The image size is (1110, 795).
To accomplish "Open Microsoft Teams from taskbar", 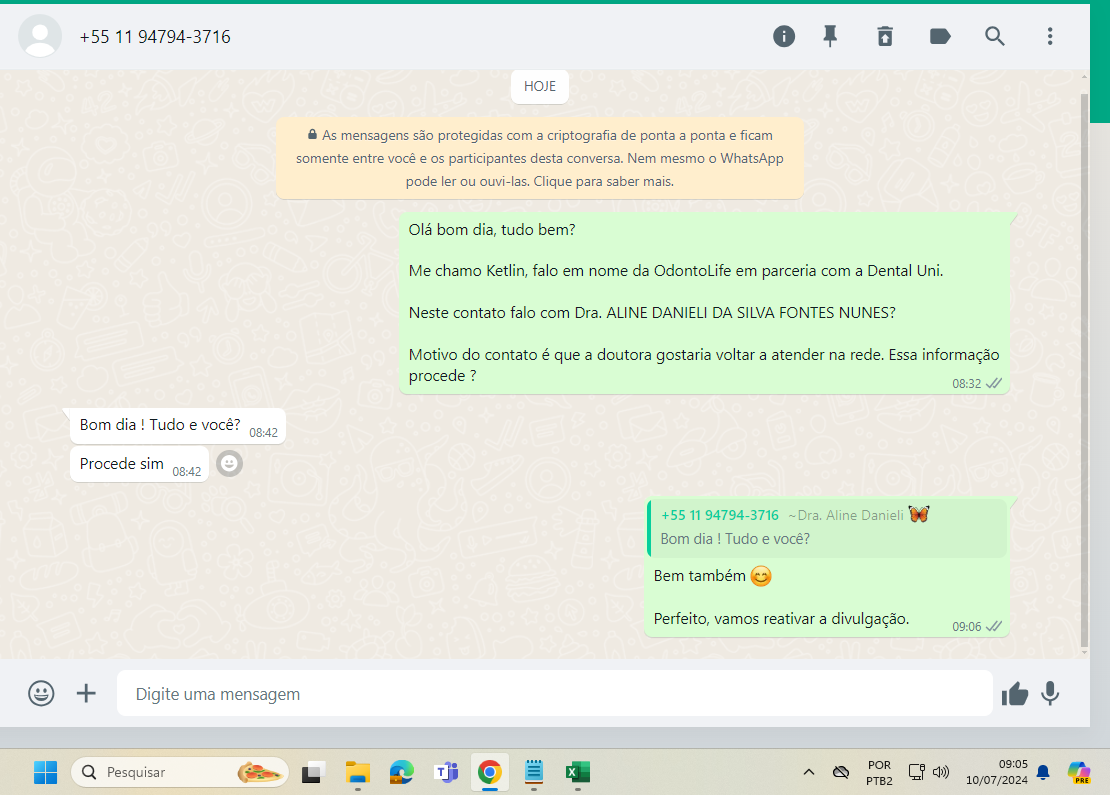I will (x=446, y=772).
